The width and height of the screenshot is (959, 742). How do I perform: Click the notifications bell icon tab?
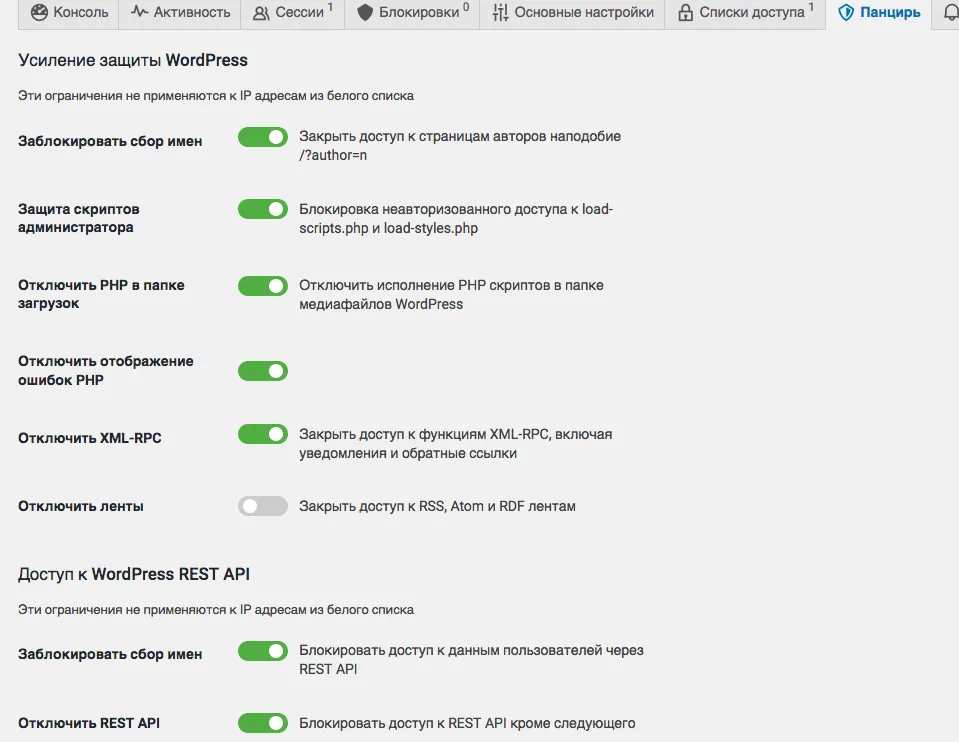pos(950,13)
